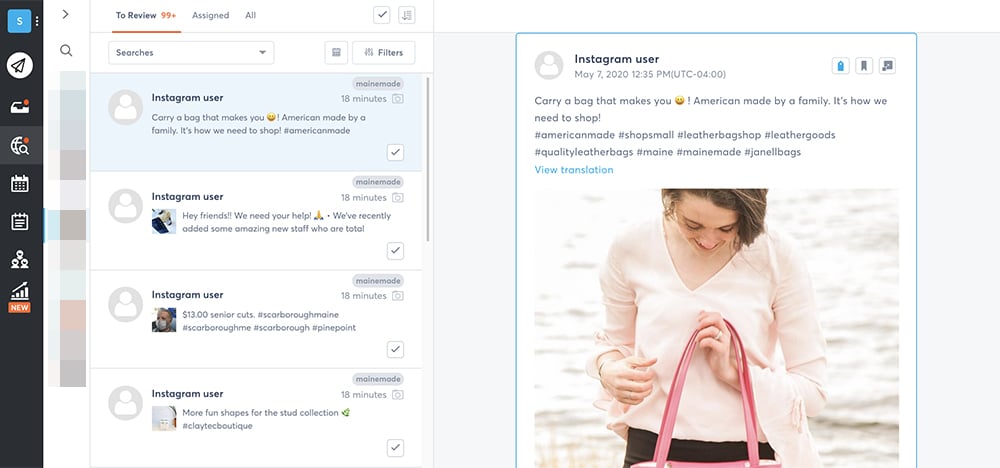This screenshot has width=1000, height=468.
Task: Click the 'Instagram user' name in detail header
Action: click(x=617, y=59)
